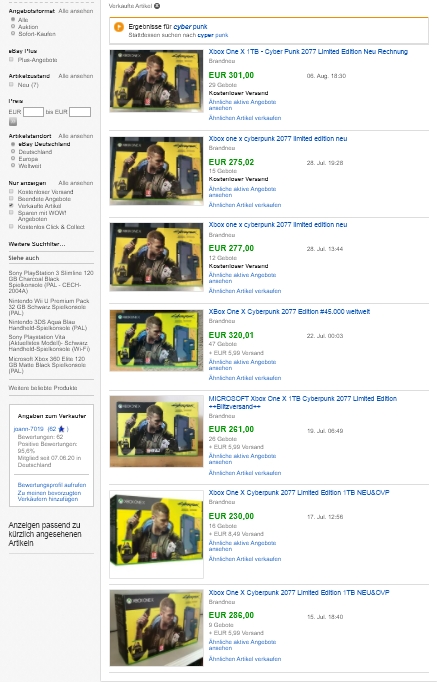Viewport: 437px width, 682px height.
Task: Open Weitere Suchfilter options
Action: [x=37, y=244]
